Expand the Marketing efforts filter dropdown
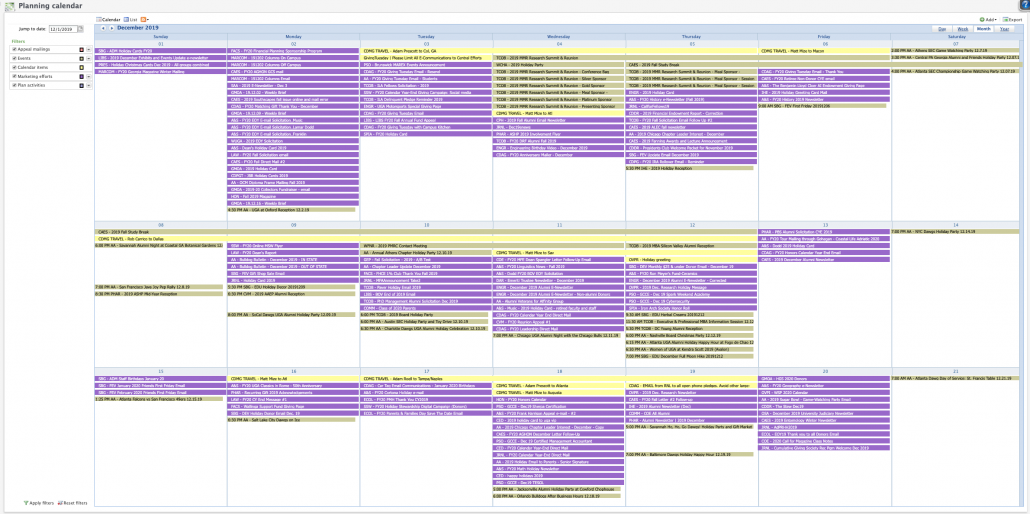The height and width of the screenshot is (514, 1030). 88,76
